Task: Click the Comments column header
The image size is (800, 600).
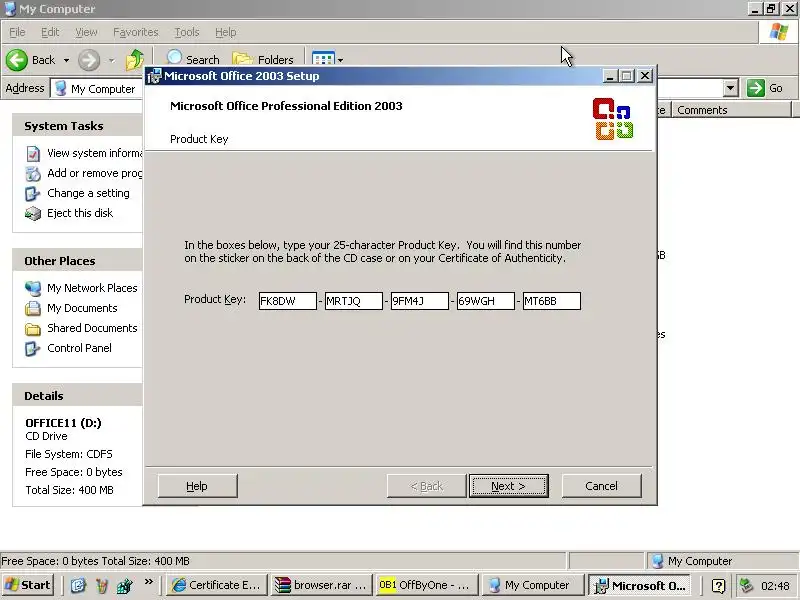Action: pos(731,110)
